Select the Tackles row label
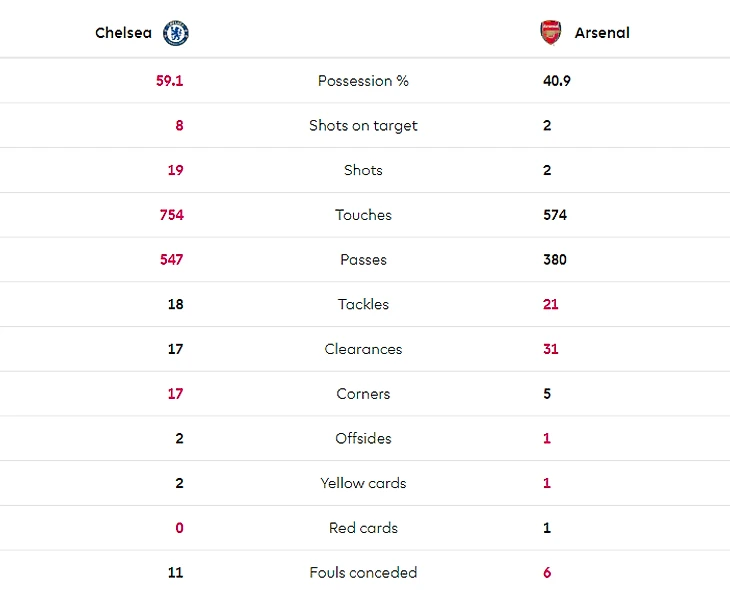Image resolution: width=730 pixels, height=590 pixels. pos(363,304)
